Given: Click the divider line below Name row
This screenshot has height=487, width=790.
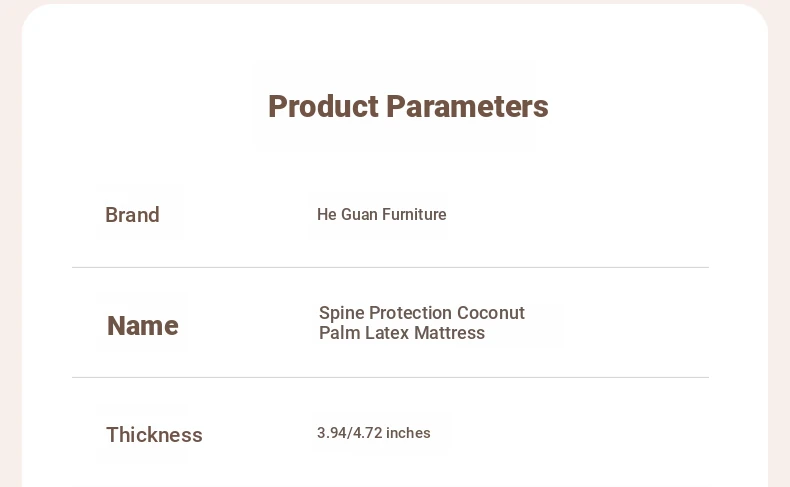Looking at the screenshot, I should [390, 377].
